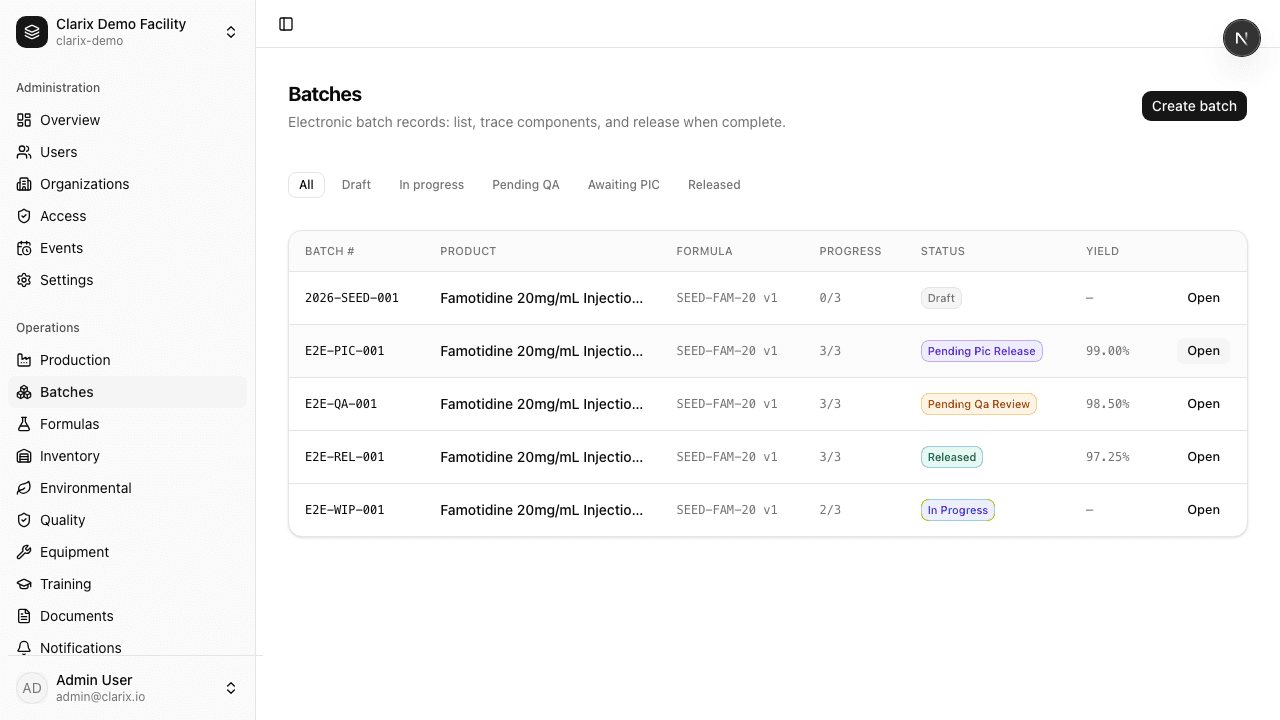Open Users page in sidebar

pyautogui.click(x=127, y=152)
